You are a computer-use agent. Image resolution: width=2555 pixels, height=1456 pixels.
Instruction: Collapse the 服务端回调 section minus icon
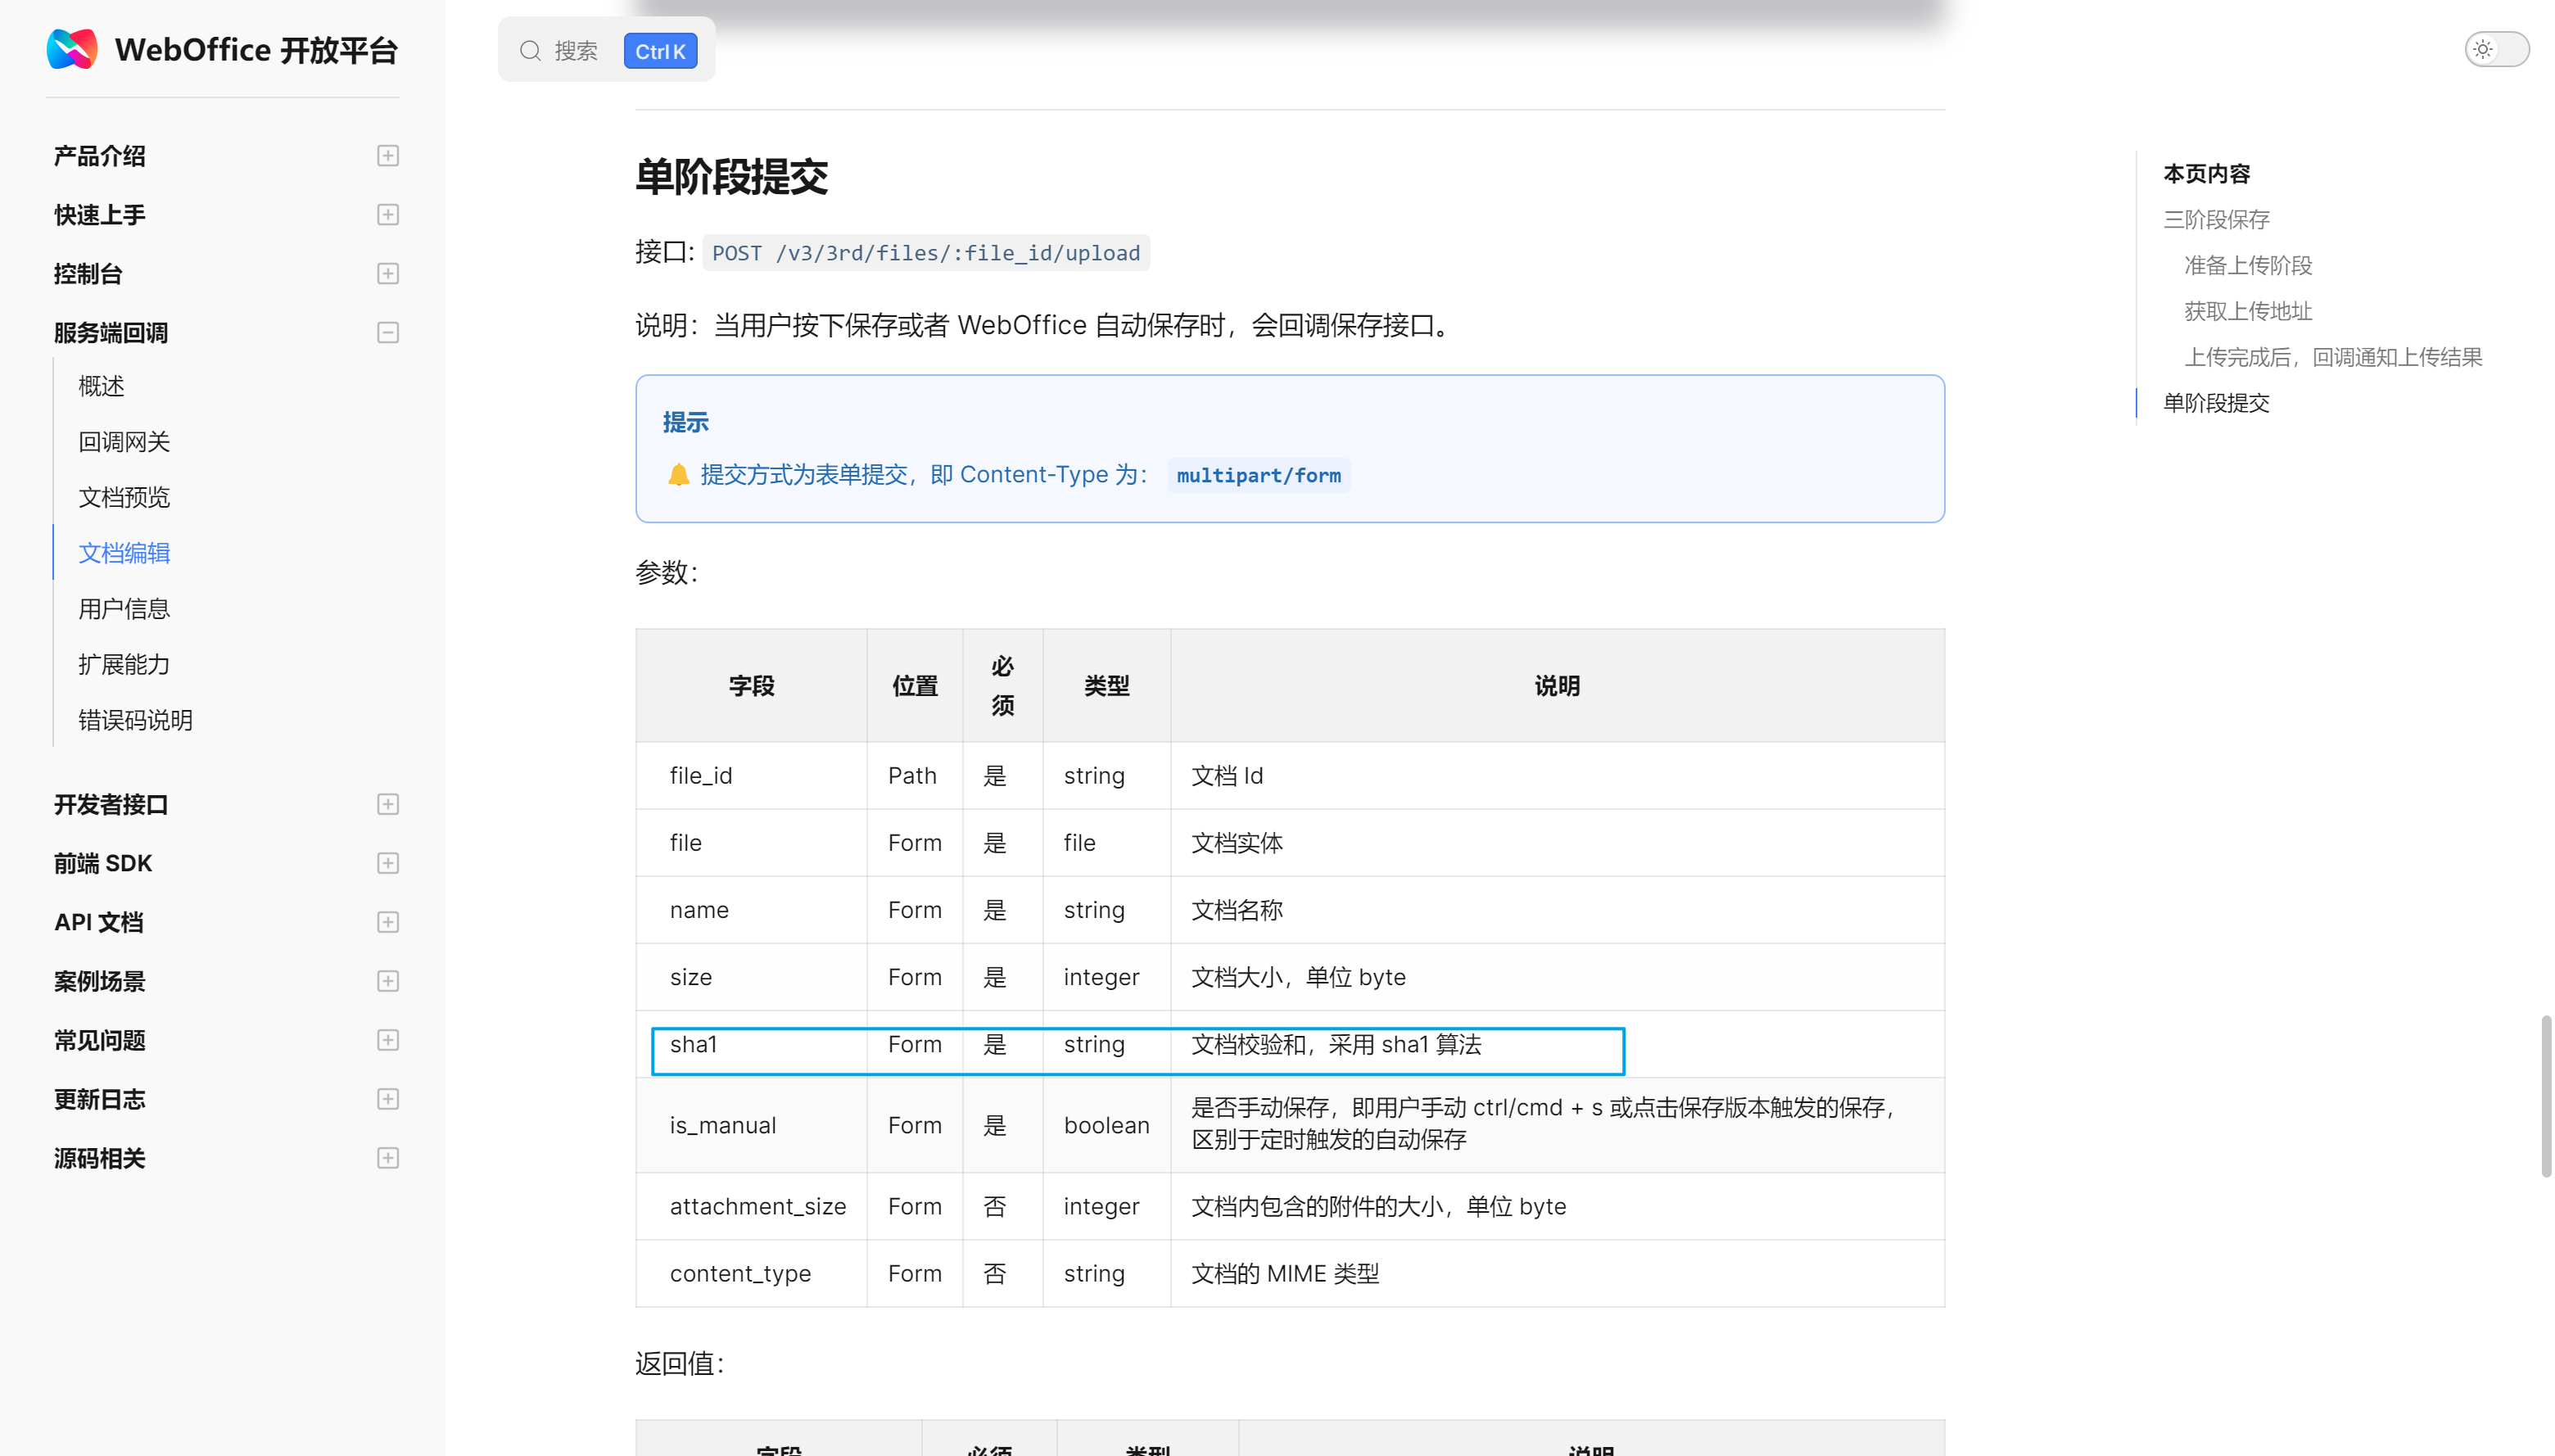coord(388,333)
